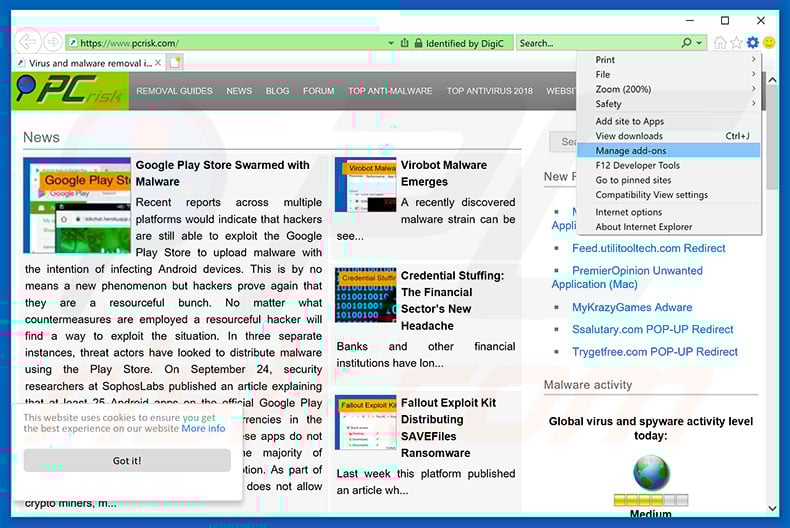Click the globe malware activity icon
The height and width of the screenshot is (528, 790).
point(651,473)
